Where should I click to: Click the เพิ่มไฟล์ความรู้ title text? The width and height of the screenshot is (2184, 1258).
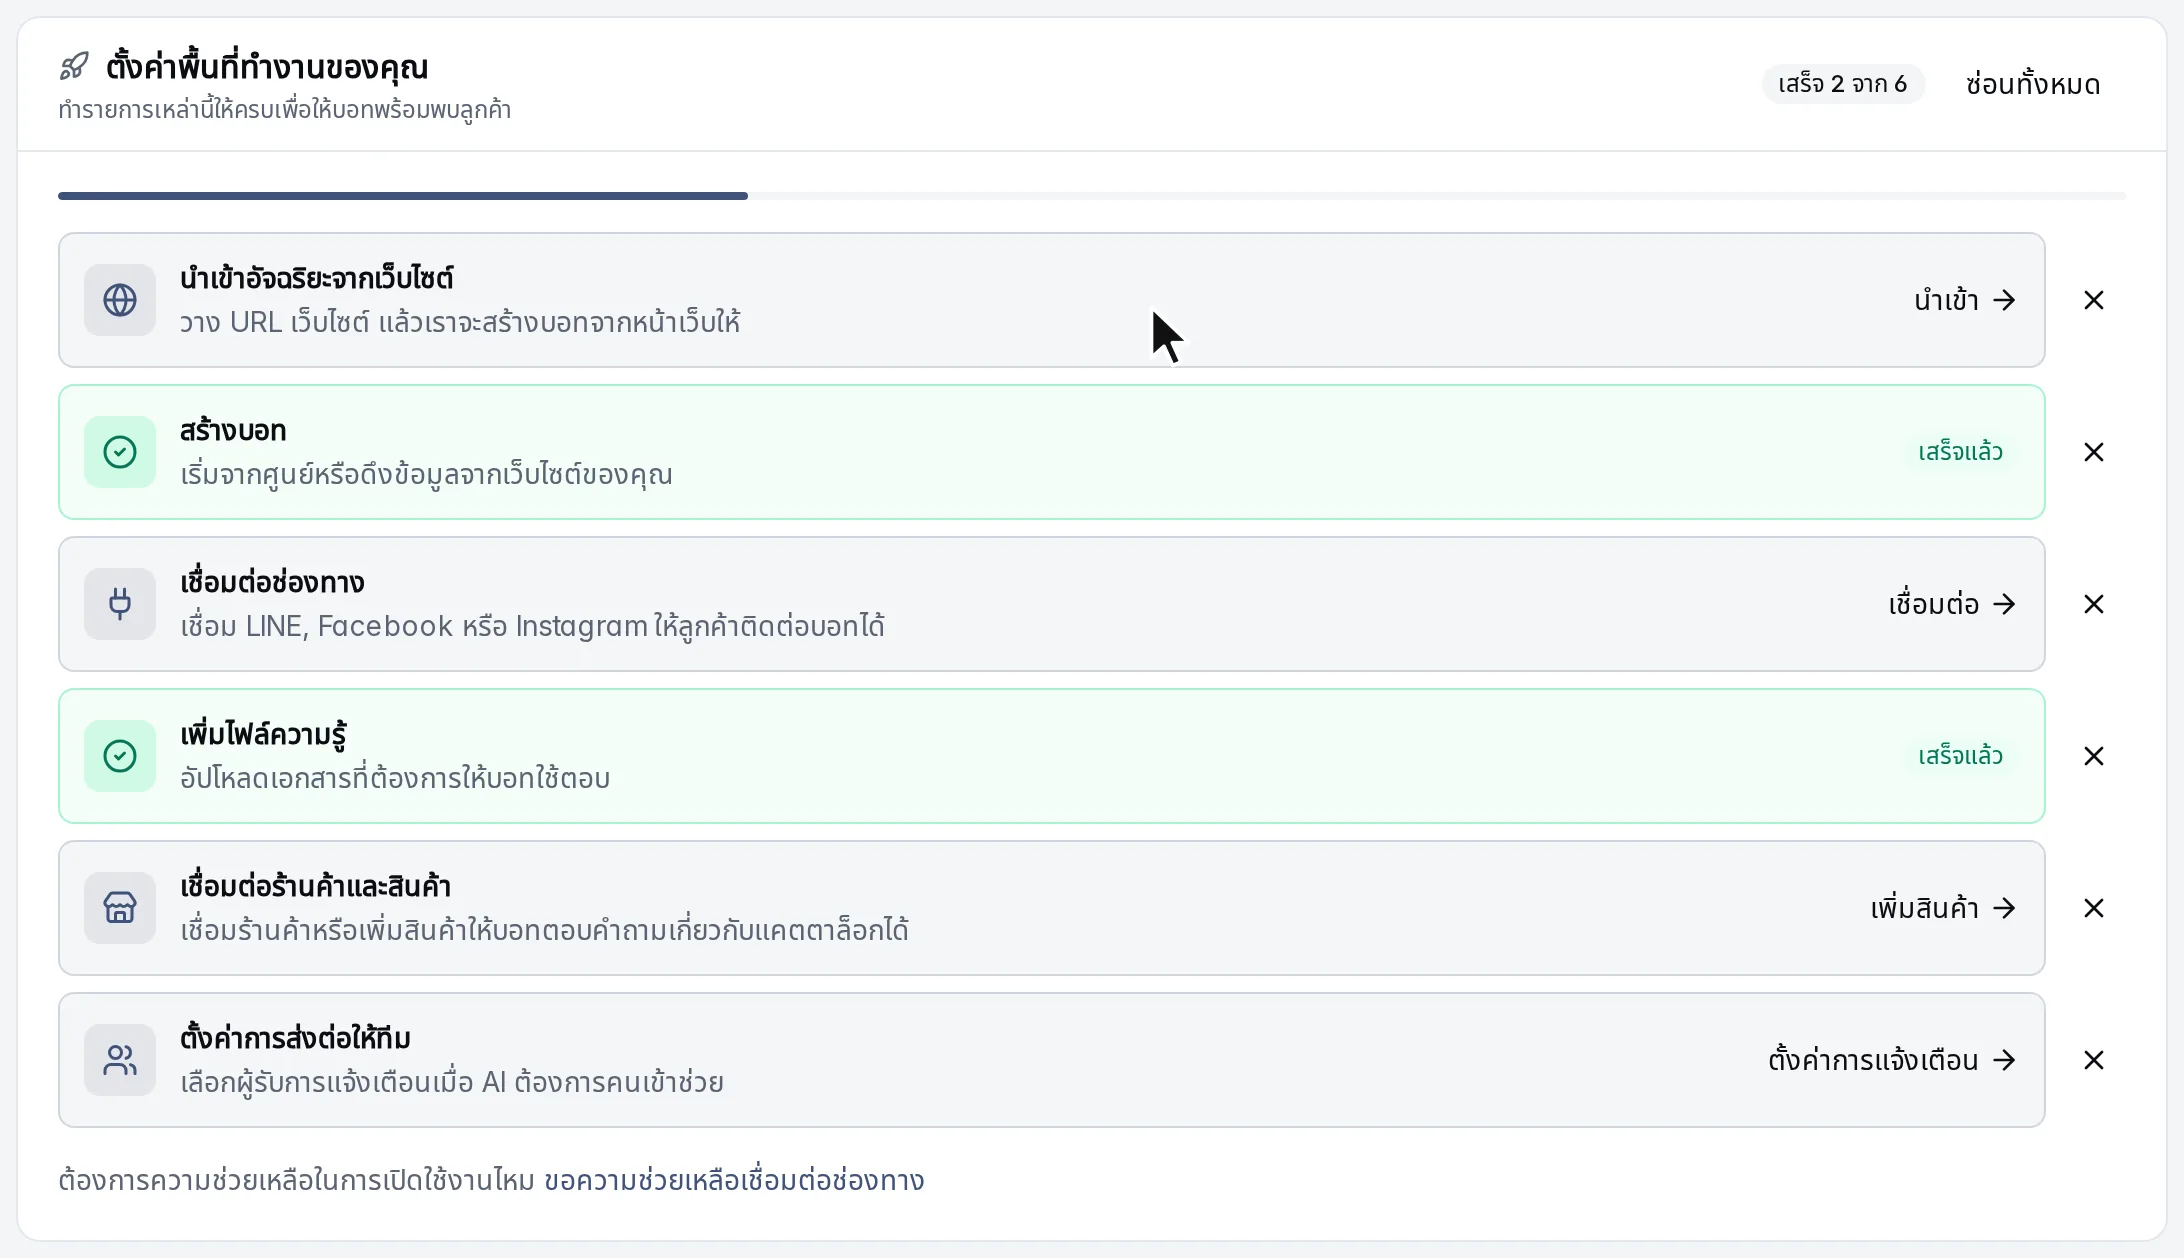click(x=263, y=734)
